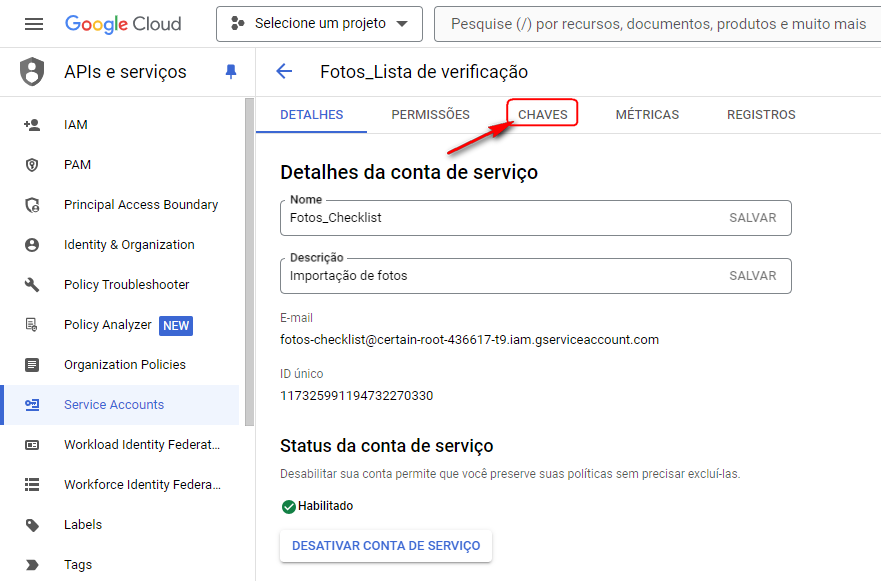Switch to the CHAVES tab

point(543,115)
